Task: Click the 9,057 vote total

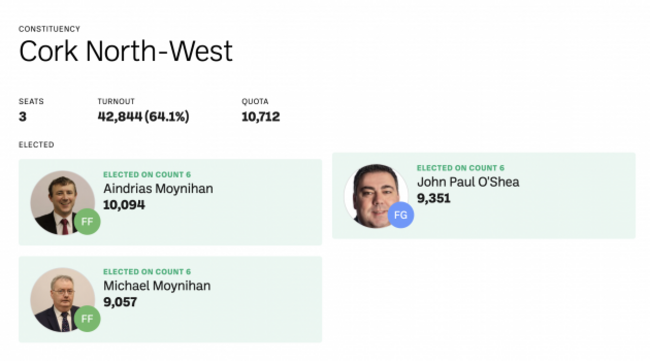Action: click(120, 302)
